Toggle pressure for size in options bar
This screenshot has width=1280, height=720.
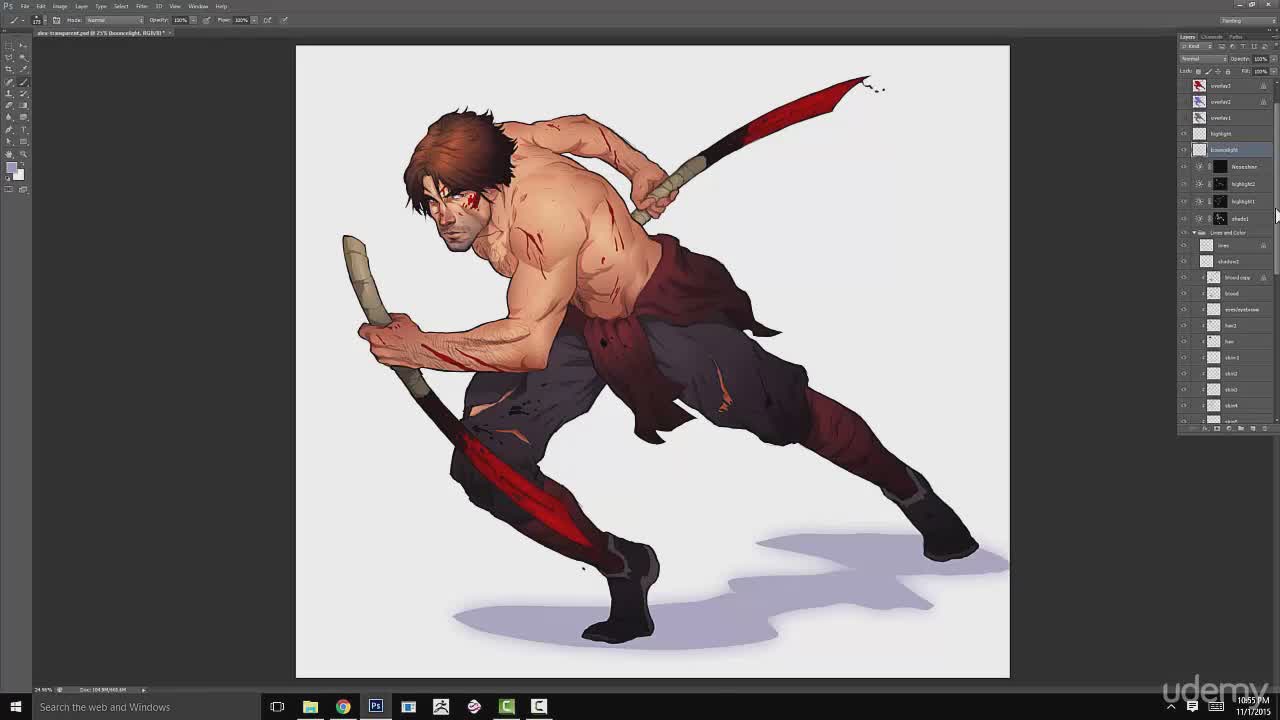click(x=284, y=20)
